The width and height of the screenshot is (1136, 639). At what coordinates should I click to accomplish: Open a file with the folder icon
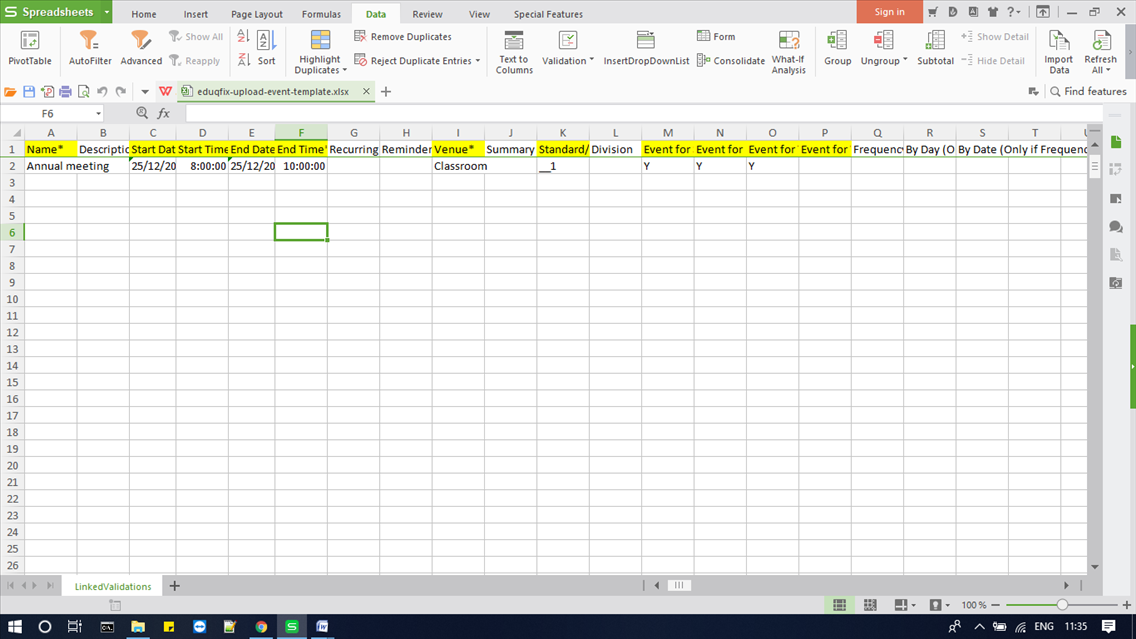tap(10, 91)
